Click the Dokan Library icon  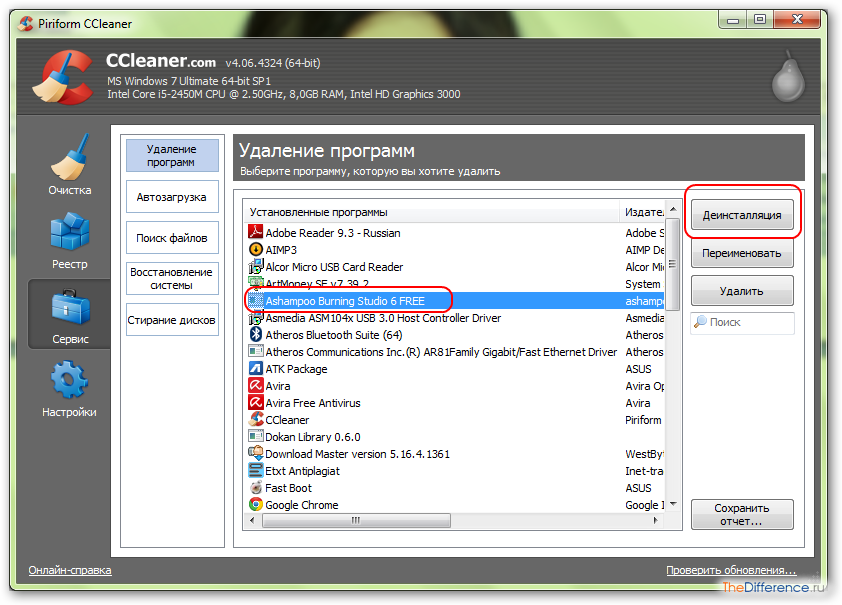coord(255,436)
